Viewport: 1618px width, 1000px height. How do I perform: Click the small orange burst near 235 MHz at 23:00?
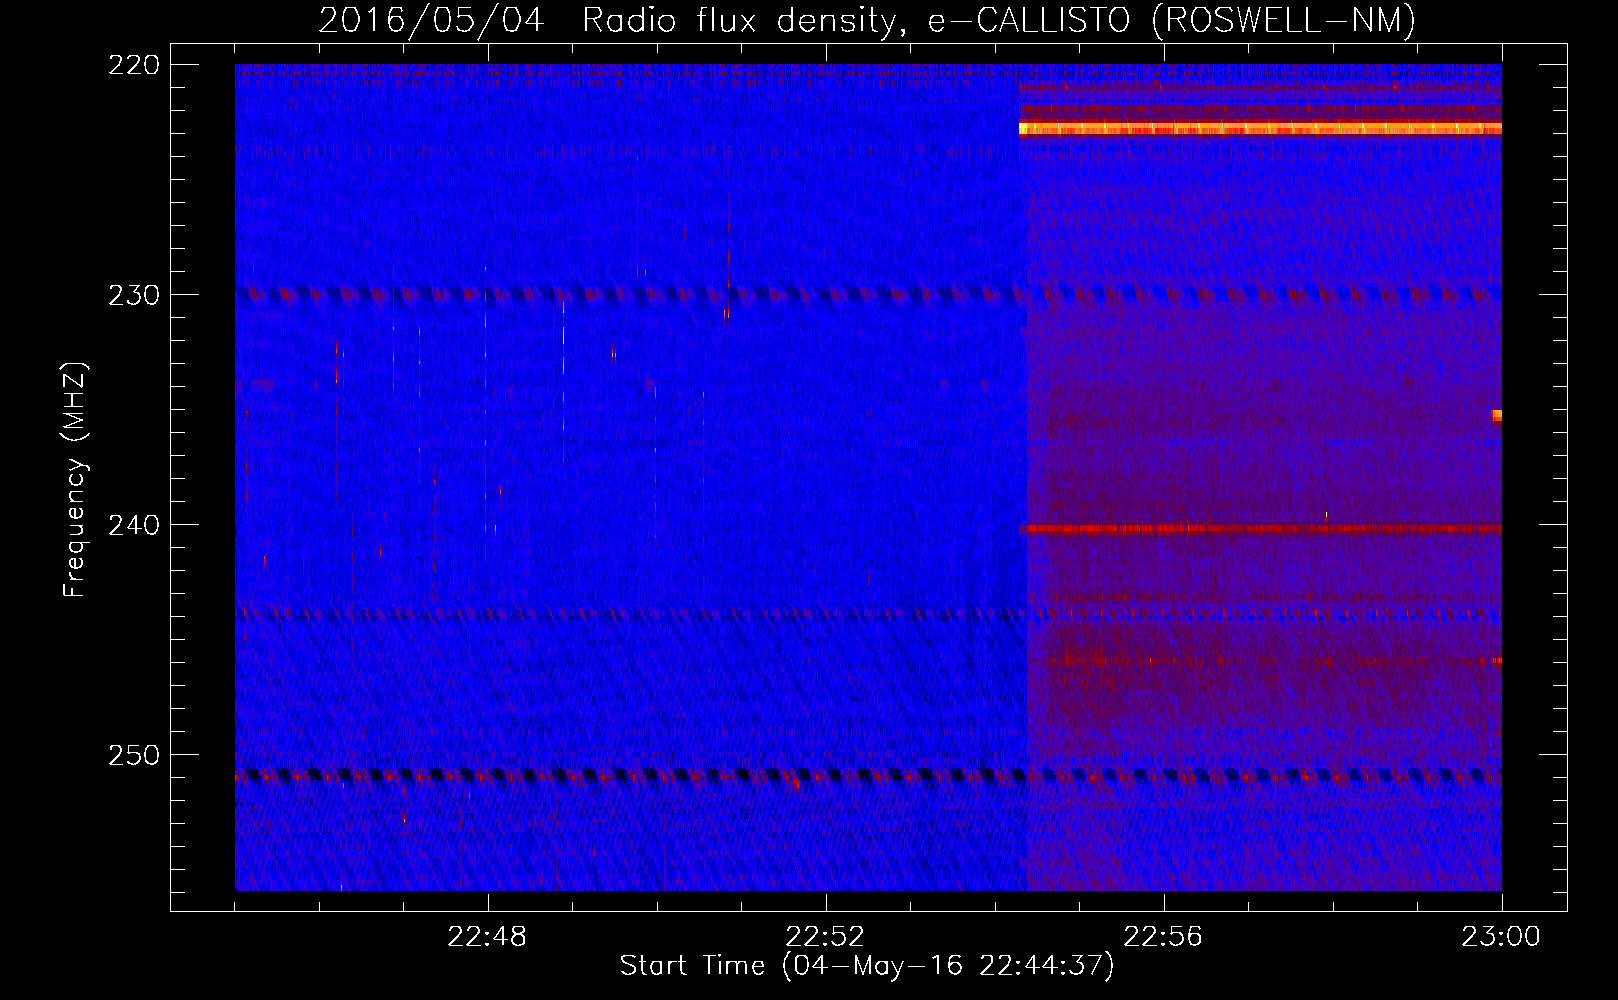[1497, 415]
